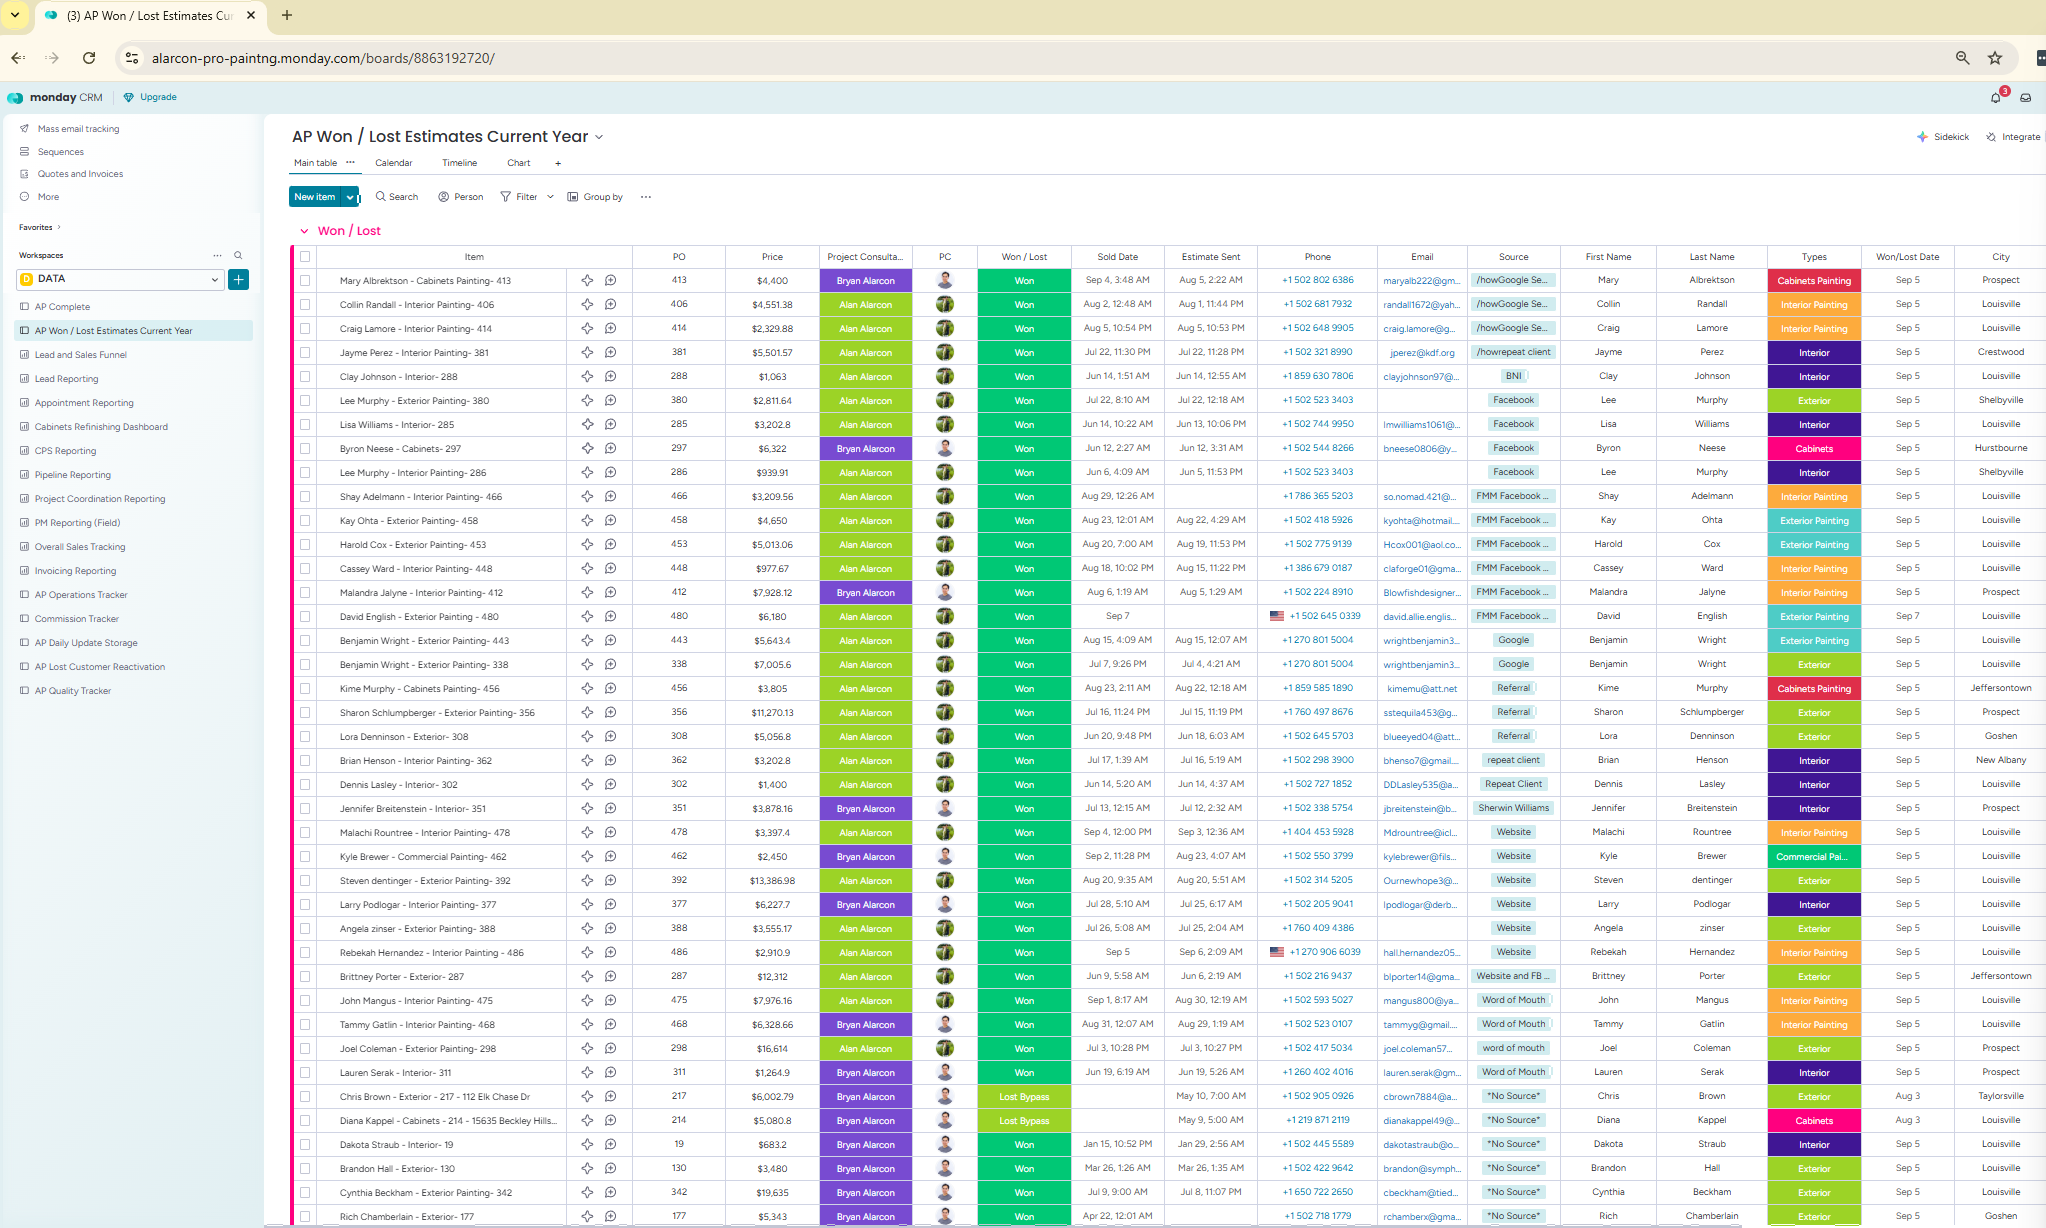Open new browser tab
Screen dimensions: 2046x1228
(x=287, y=15)
